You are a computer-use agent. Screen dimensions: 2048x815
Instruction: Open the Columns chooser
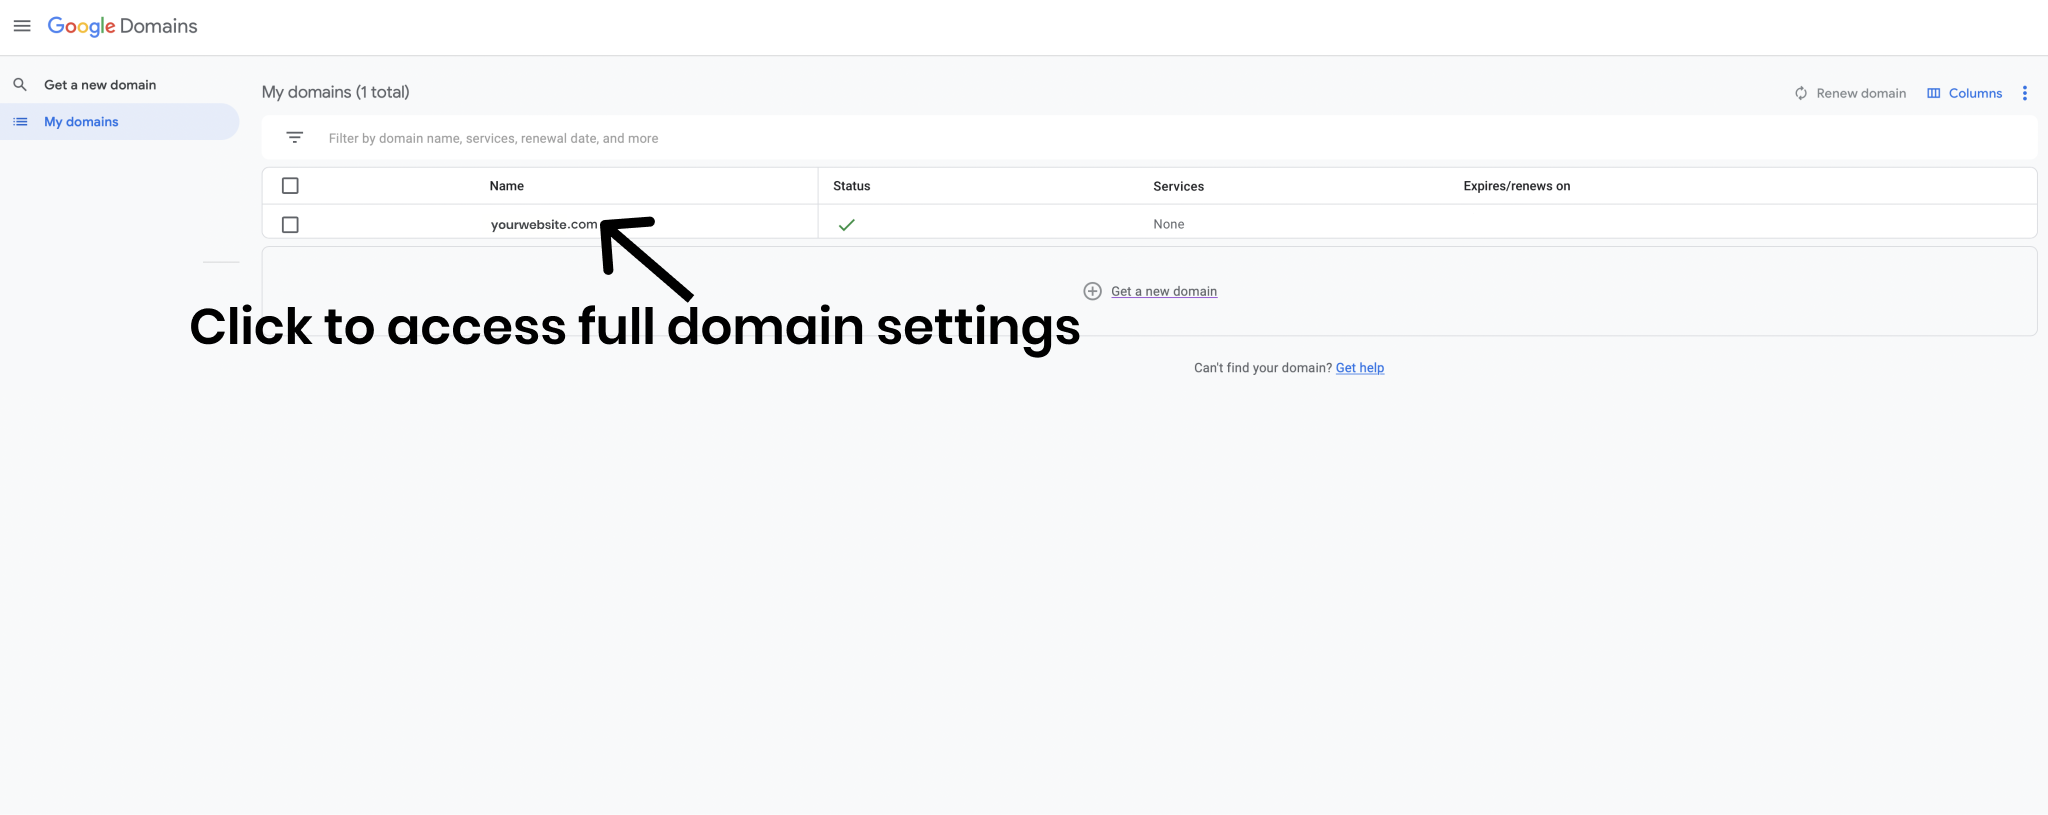click(1965, 93)
